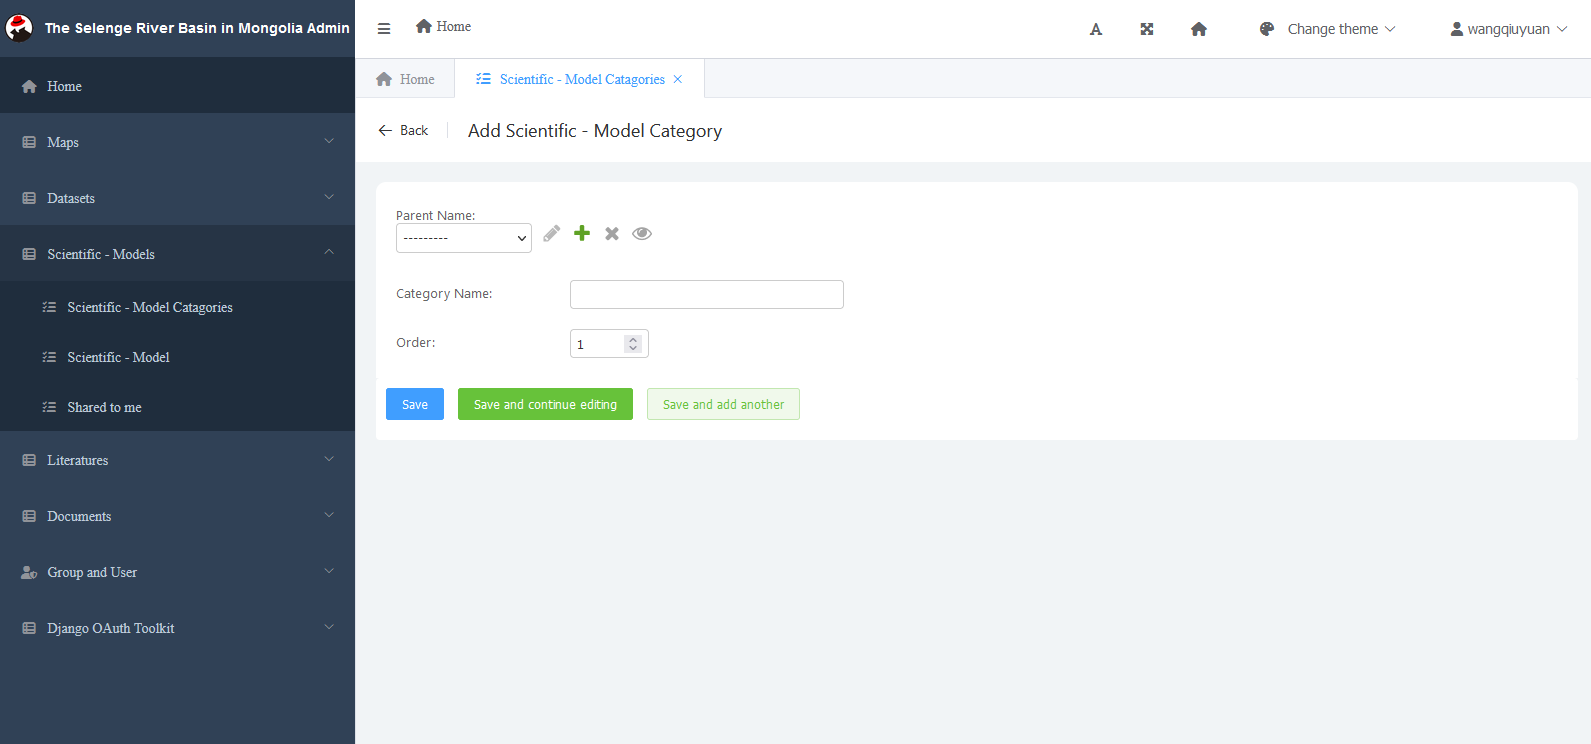Open the wangqiuyuan user menu
The height and width of the screenshot is (744, 1591).
[1508, 29]
